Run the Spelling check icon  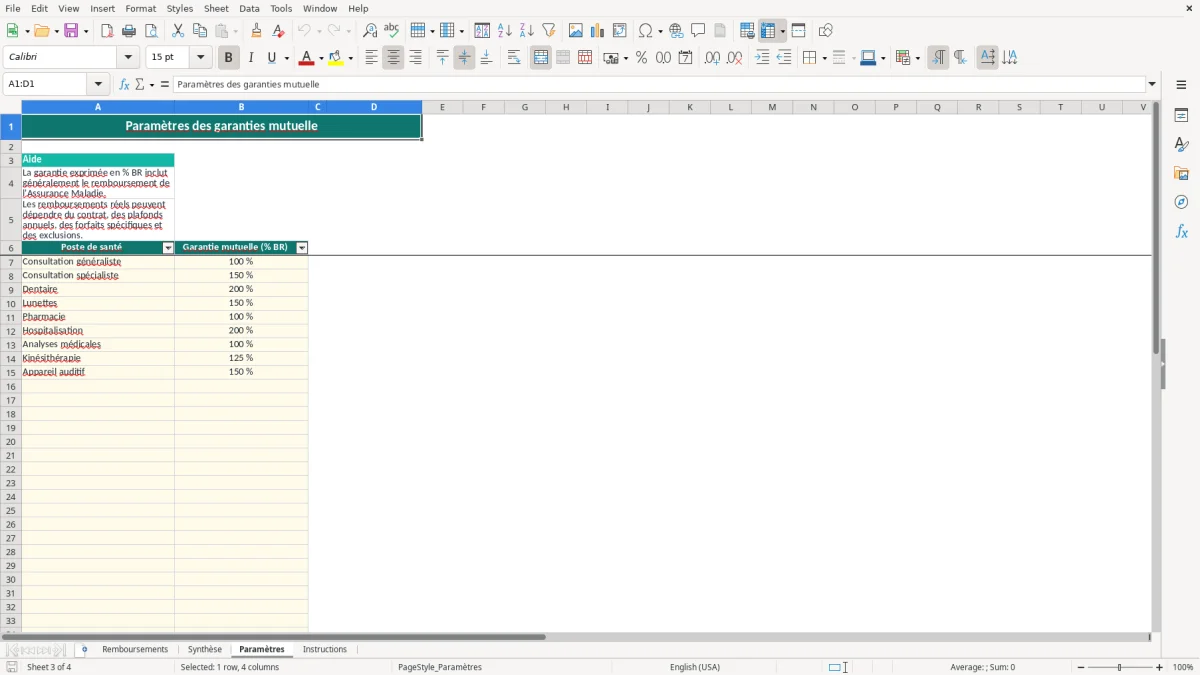(x=392, y=31)
